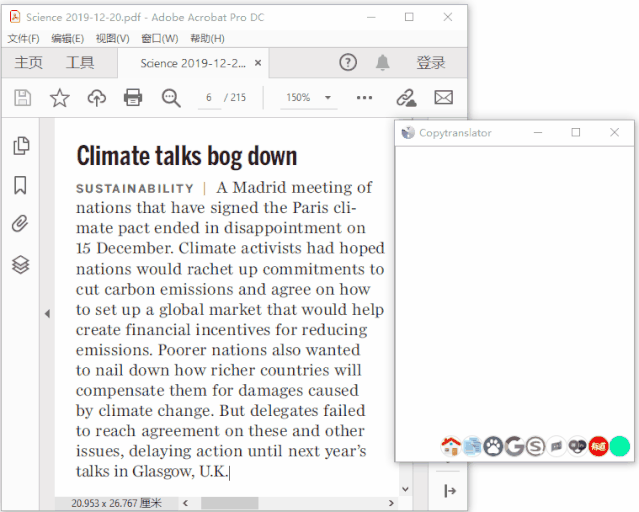Select Sogou S engine in Copytranslator
This screenshot has width=639, height=512.
tap(535, 446)
